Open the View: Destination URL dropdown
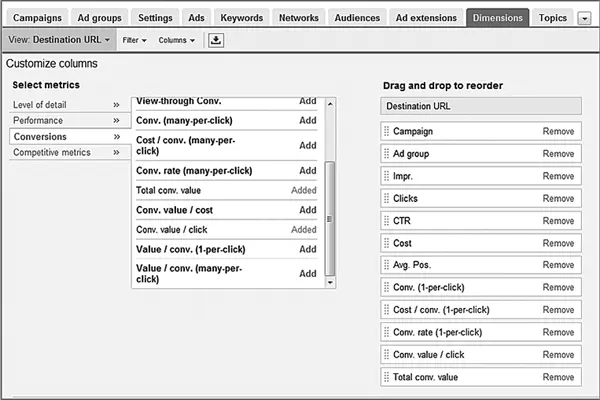600x400 pixels. [x=59, y=40]
